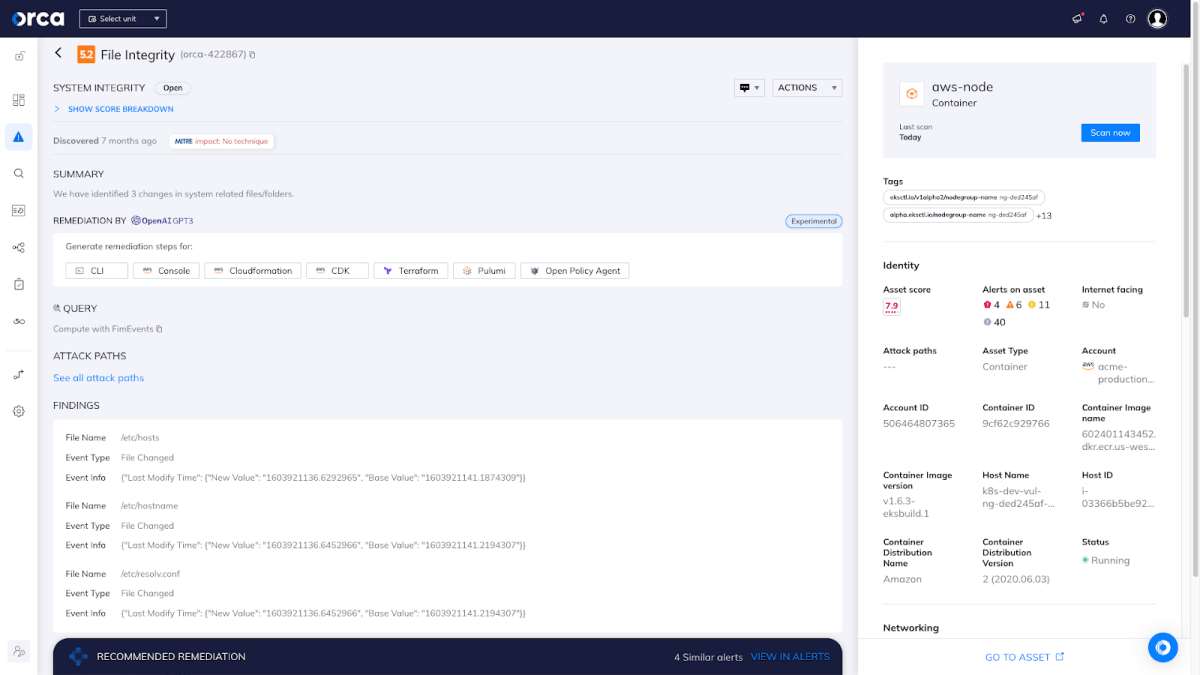Click the Recommended Remediation diamond icon
Screen dimensions: 1200x675
(x=78, y=656)
